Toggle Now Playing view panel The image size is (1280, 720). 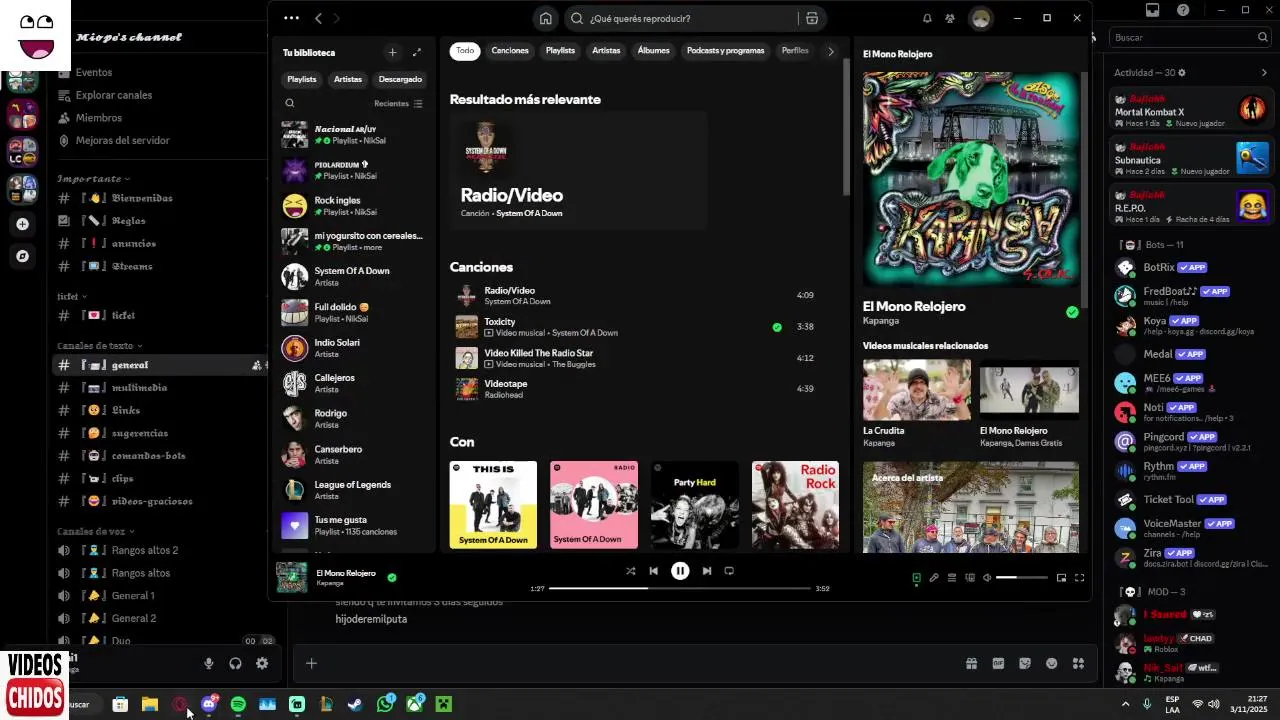pos(916,577)
